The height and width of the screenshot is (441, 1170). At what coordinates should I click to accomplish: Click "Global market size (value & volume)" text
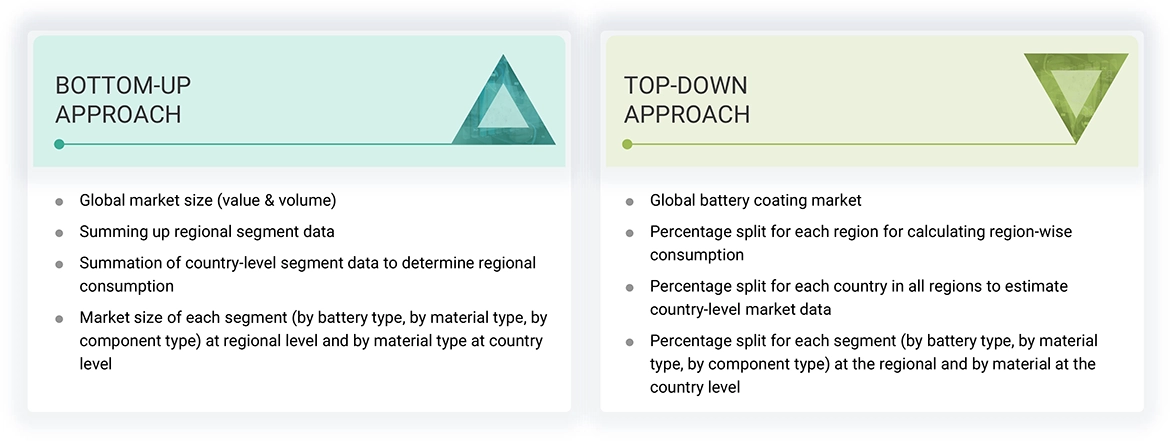(x=208, y=201)
